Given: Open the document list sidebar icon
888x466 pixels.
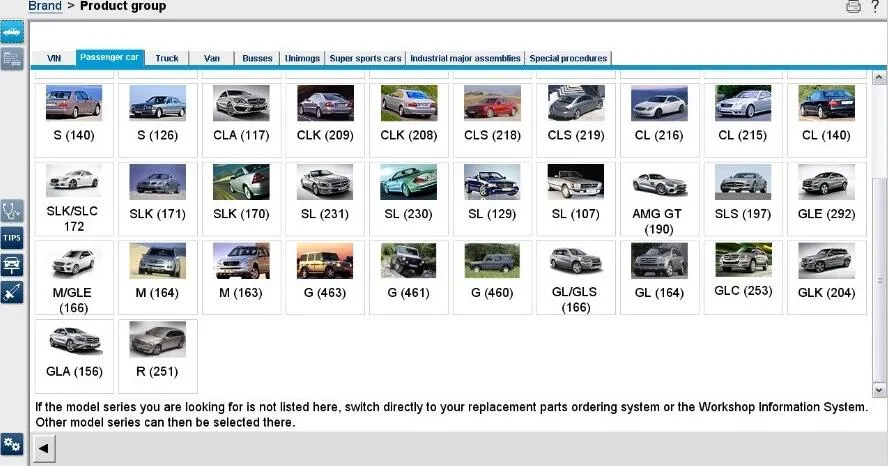Looking at the screenshot, I should pyautogui.click(x=12, y=59).
